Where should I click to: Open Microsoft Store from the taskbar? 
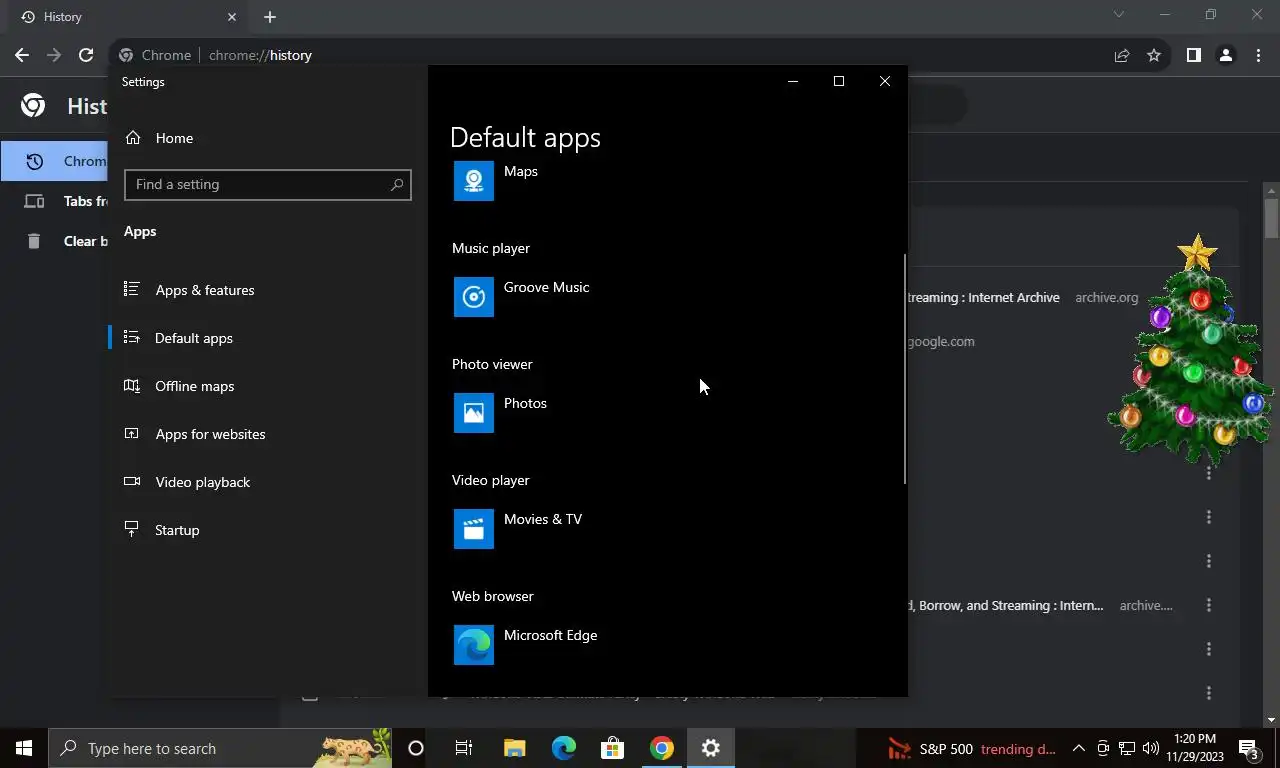[612, 748]
